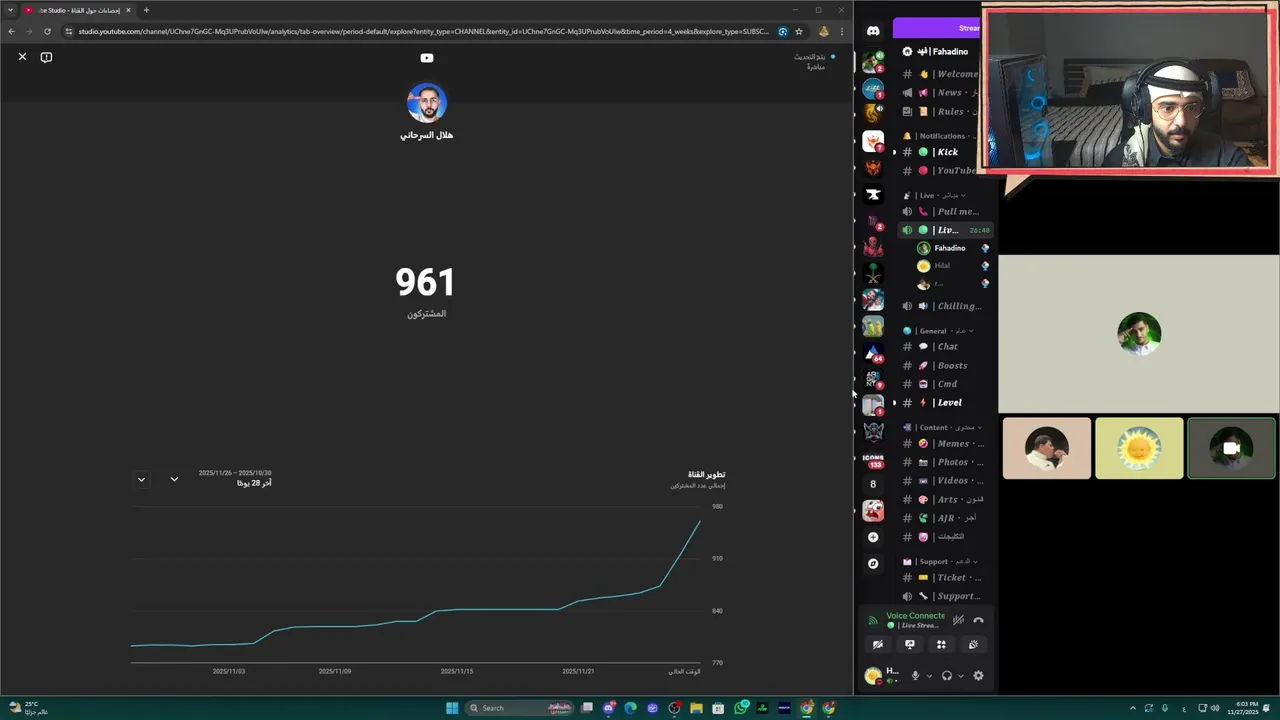
Task: Toggle Discord camera on or off
Action: (x=878, y=645)
